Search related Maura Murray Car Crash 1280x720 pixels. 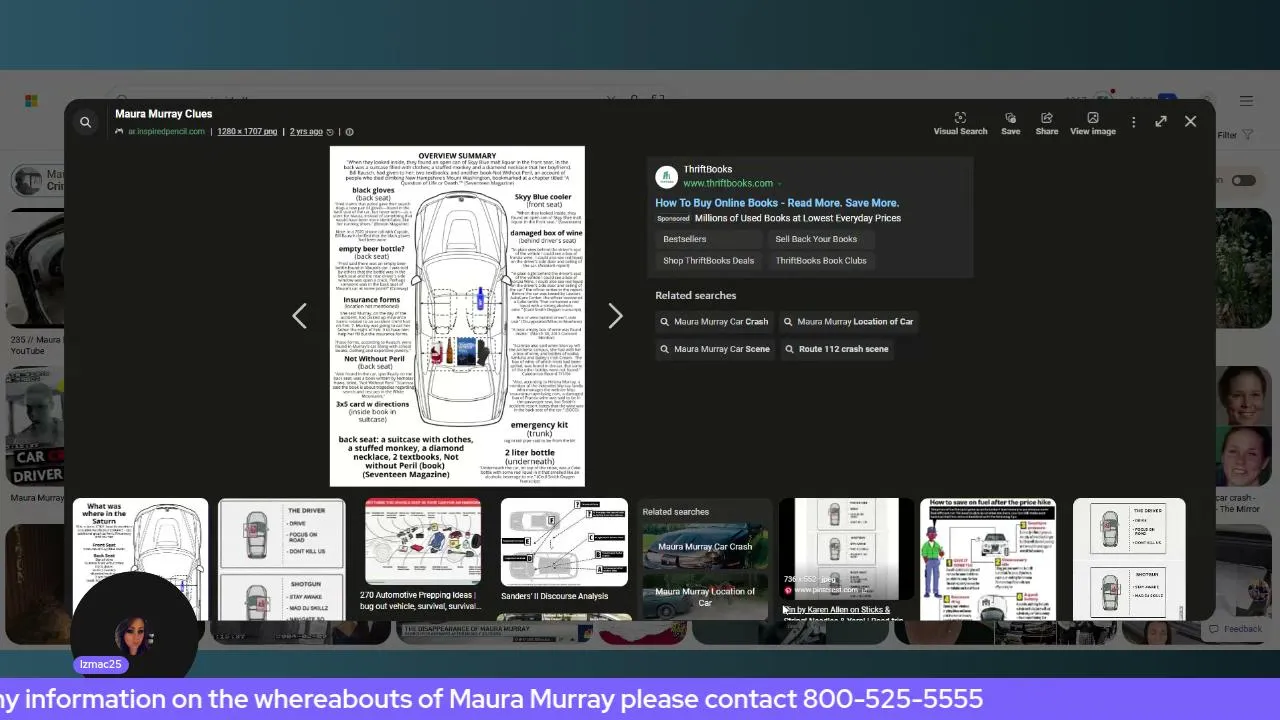714,322
